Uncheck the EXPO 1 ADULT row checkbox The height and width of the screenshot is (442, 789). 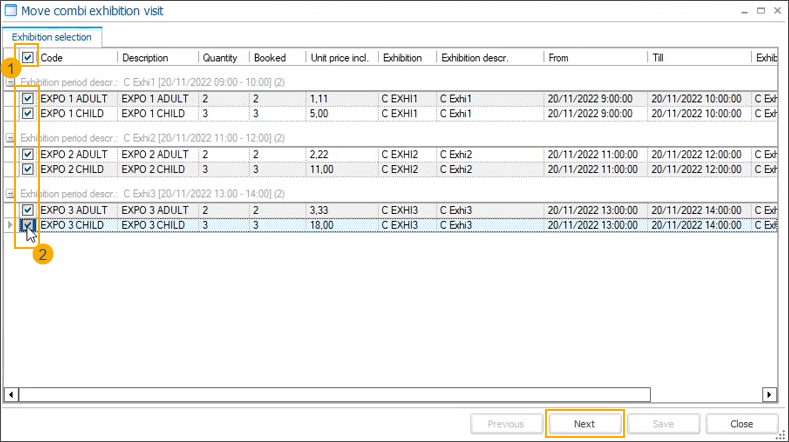point(28,99)
